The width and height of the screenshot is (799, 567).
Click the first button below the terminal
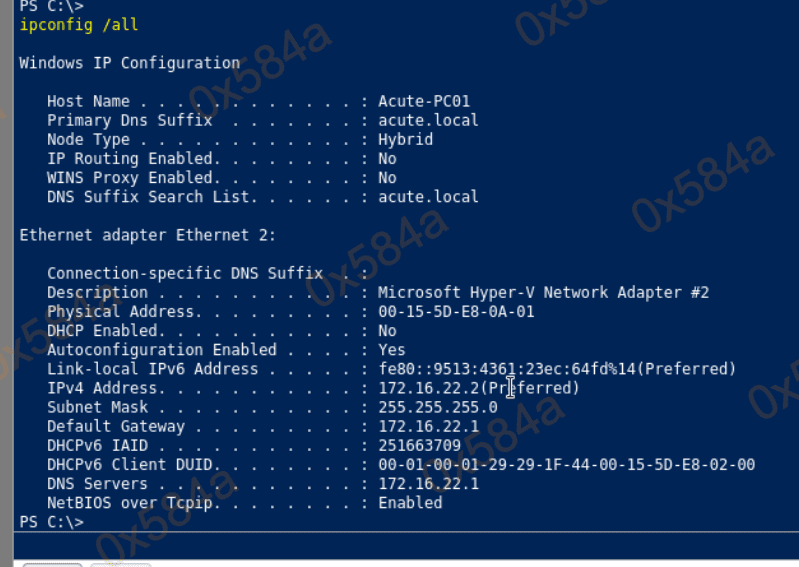pyautogui.click(x=52, y=564)
